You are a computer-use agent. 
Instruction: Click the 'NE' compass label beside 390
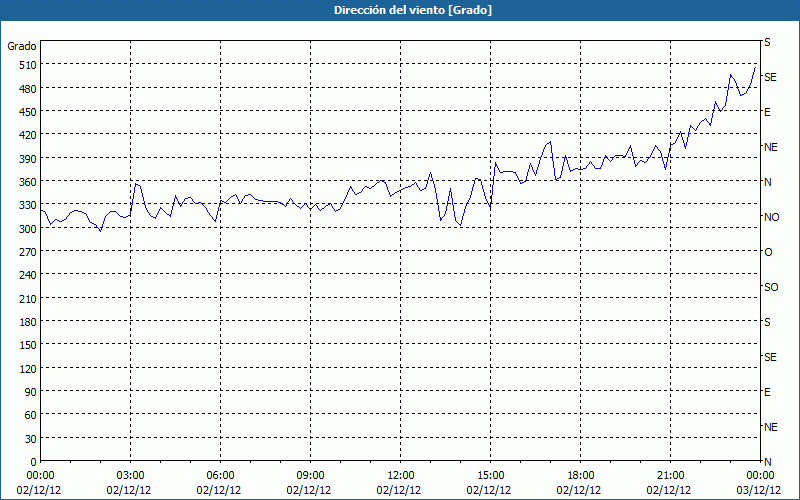pos(770,147)
